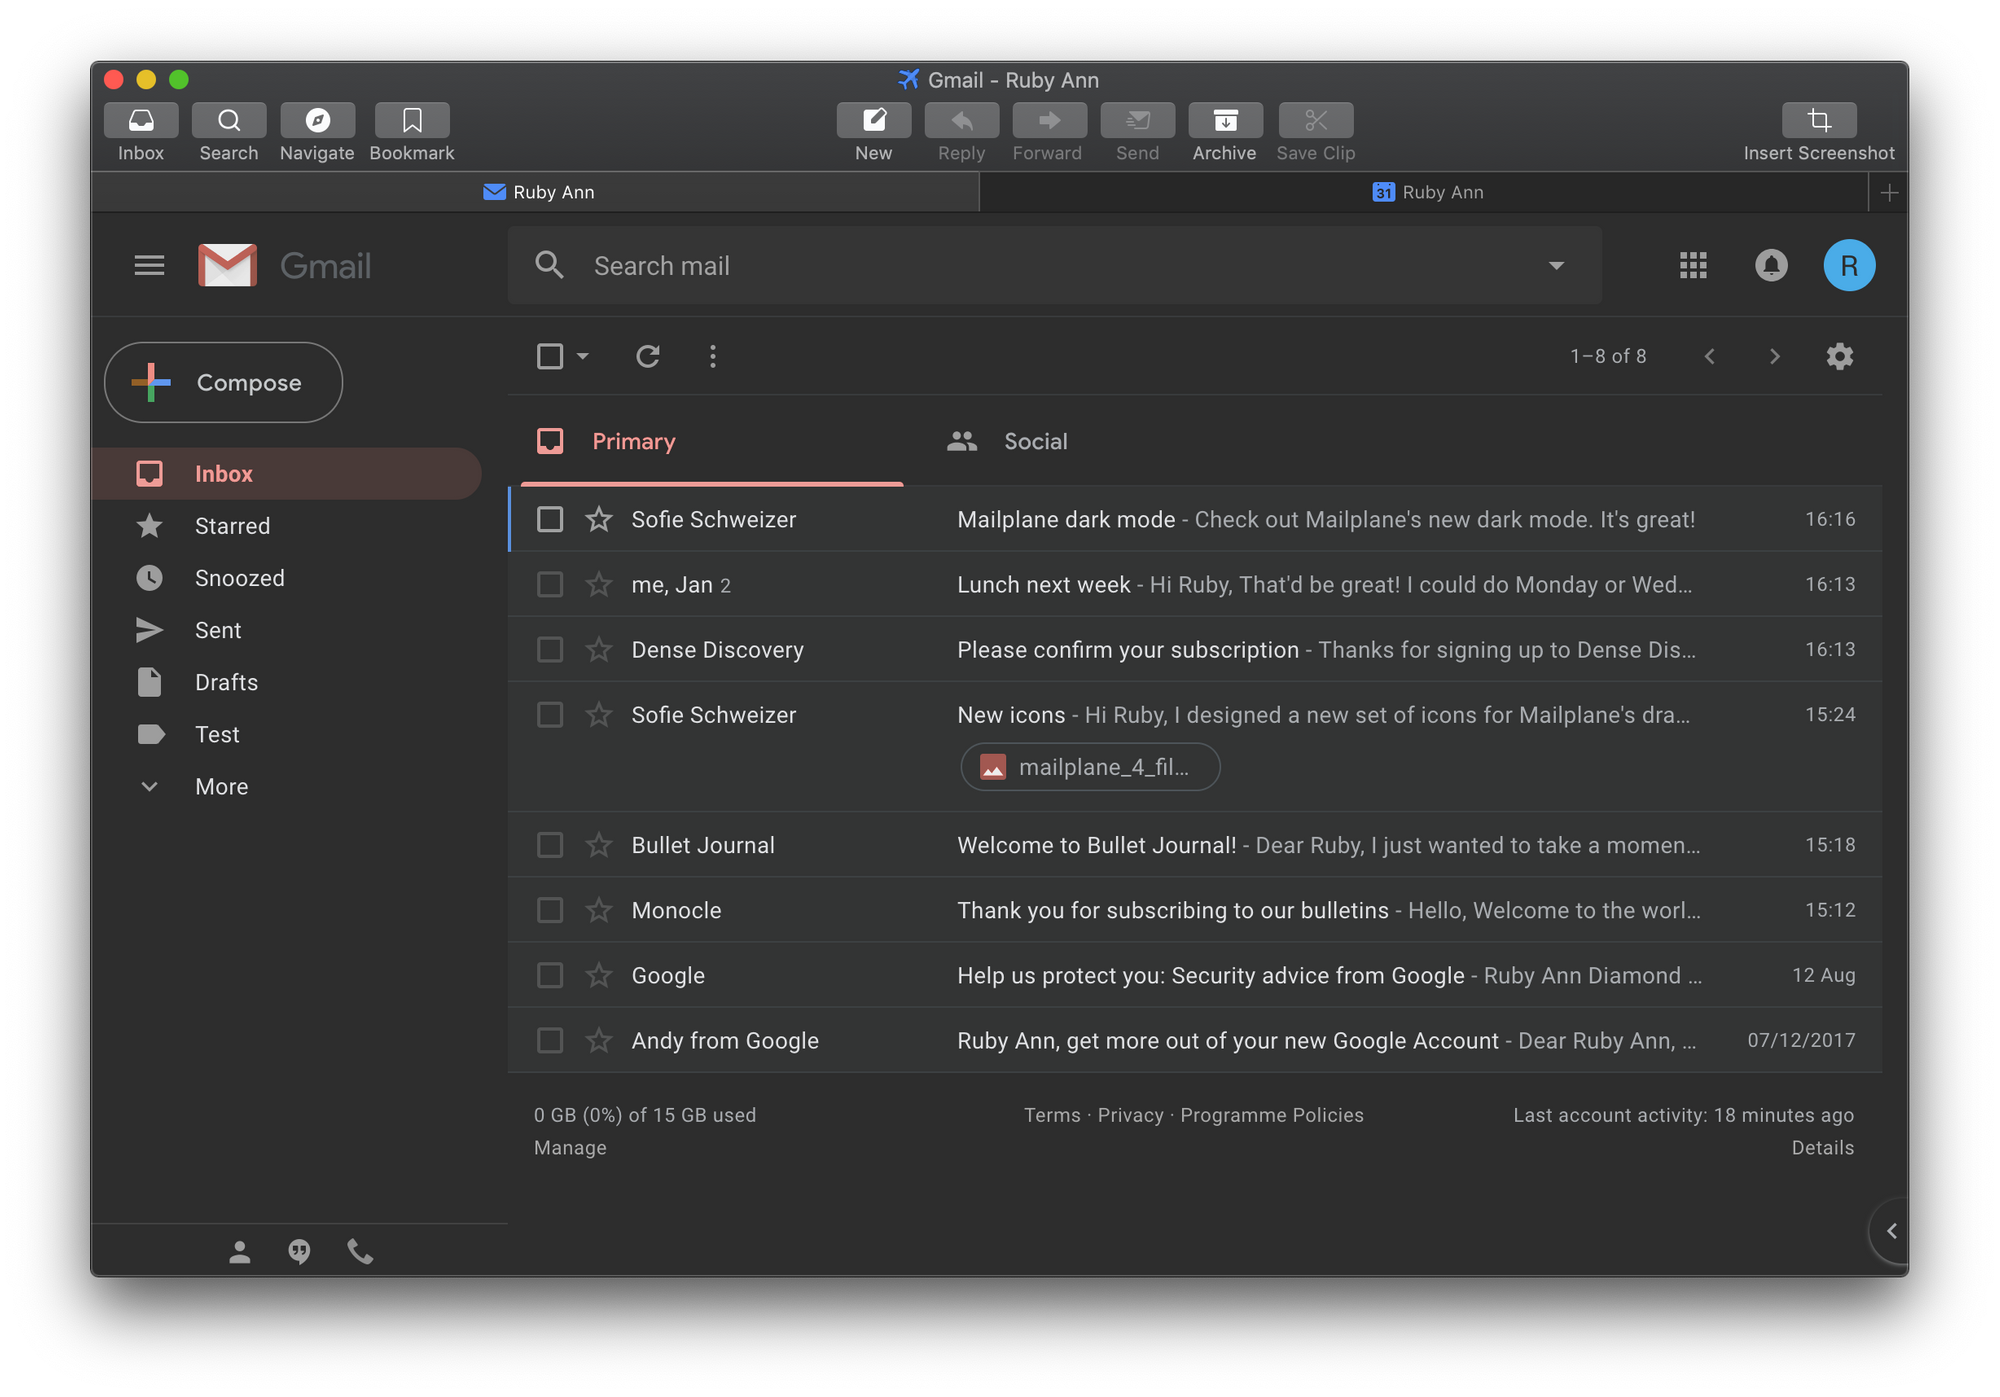Click Insert Screenshot crop icon
Image resolution: width=2000 pixels, height=1397 pixels.
click(1819, 121)
